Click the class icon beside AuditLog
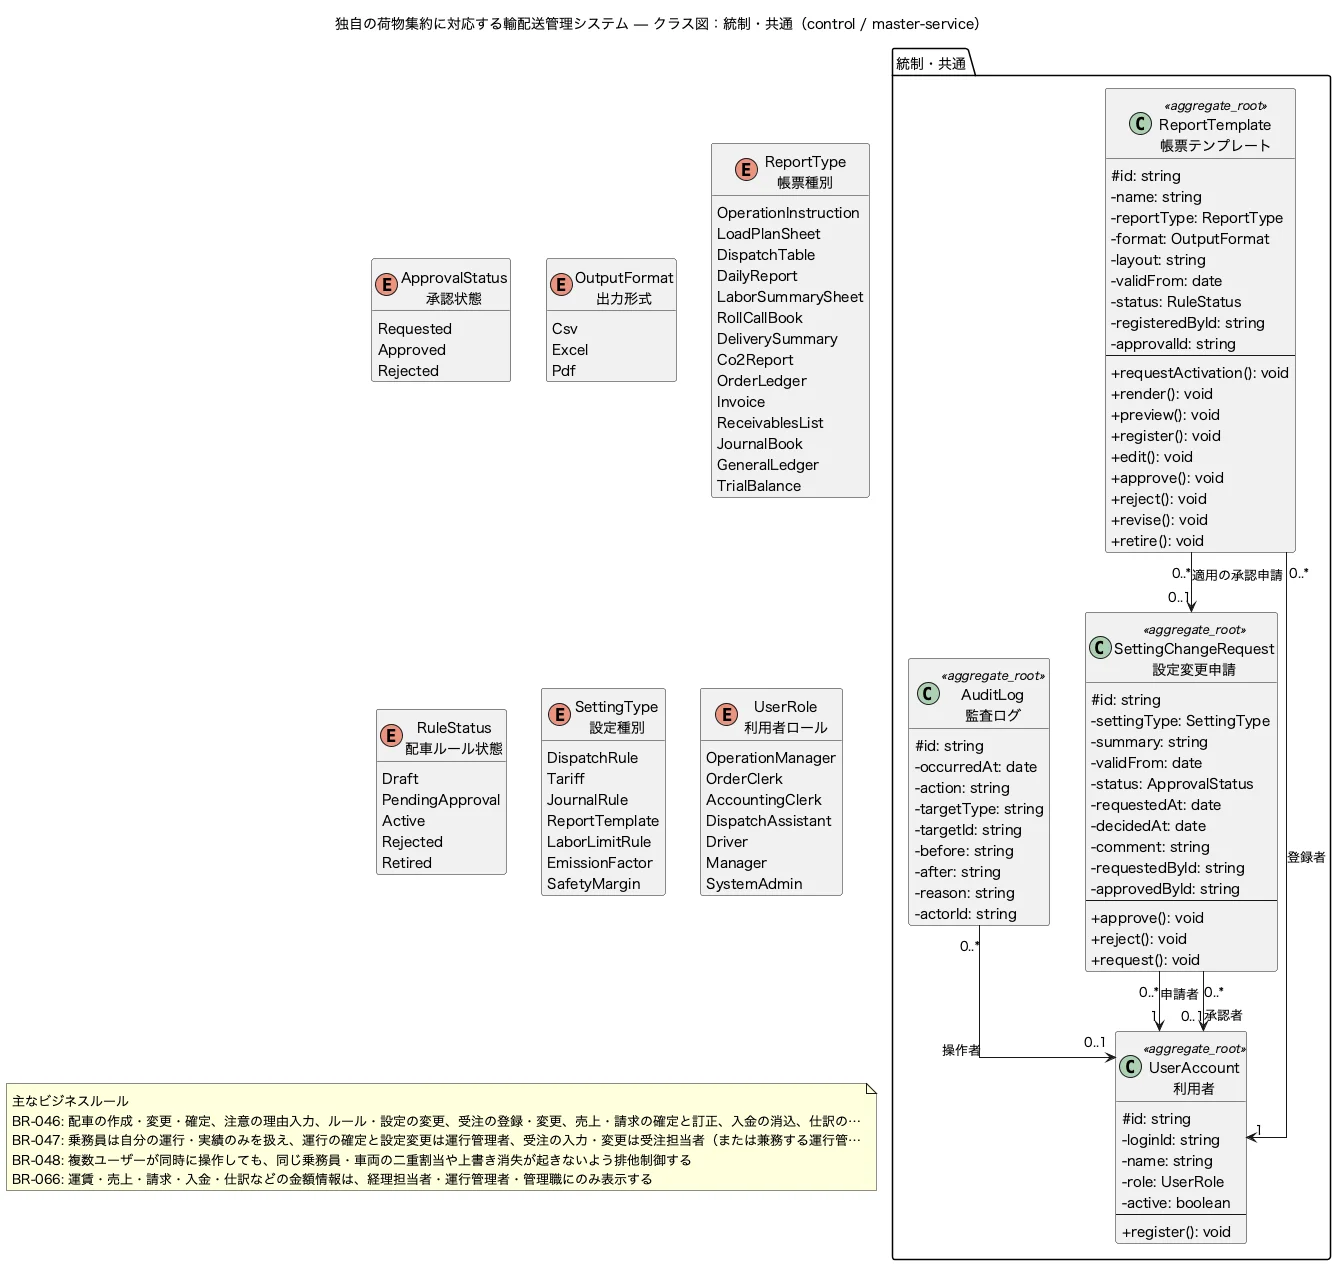1336x1265 pixels. [x=928, y=693]
